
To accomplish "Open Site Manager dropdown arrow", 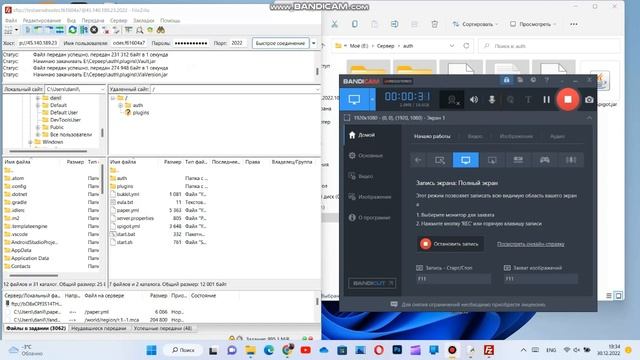I will 16,30.
